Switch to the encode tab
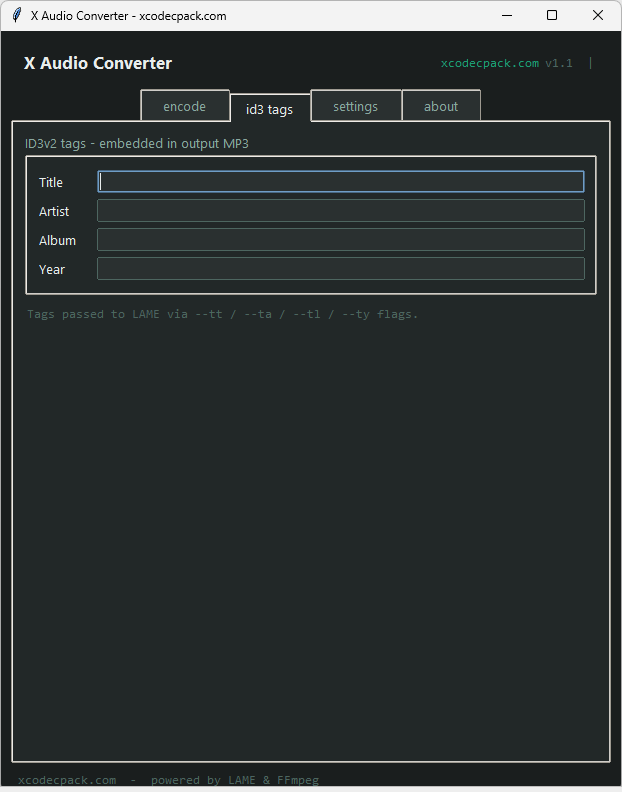This screenshot has height=792, width=622. click(x=184, y=106)
